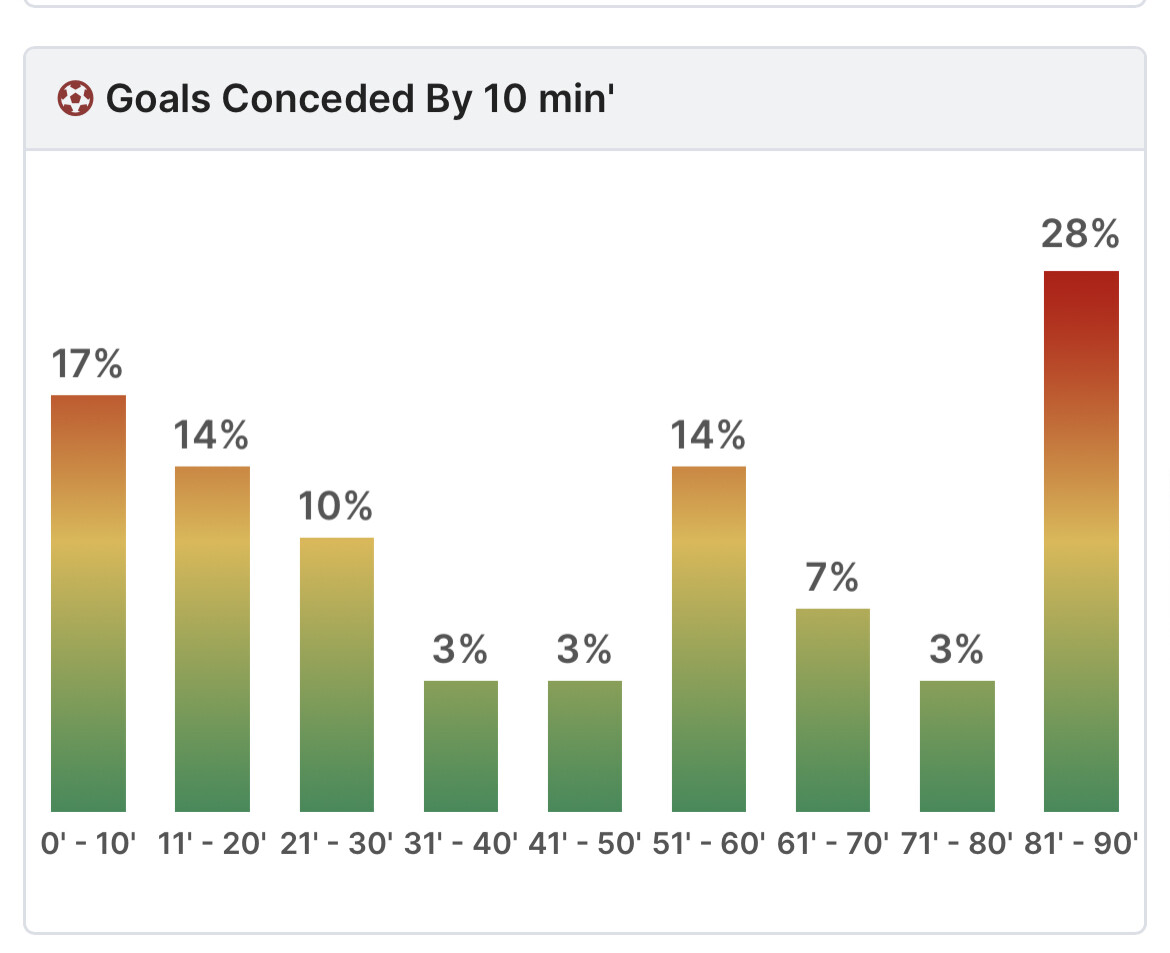Click the Goals Conceded By 10 min' title
The height and width of the screenshot is (953, 1170).
click(x=360, y=99)
